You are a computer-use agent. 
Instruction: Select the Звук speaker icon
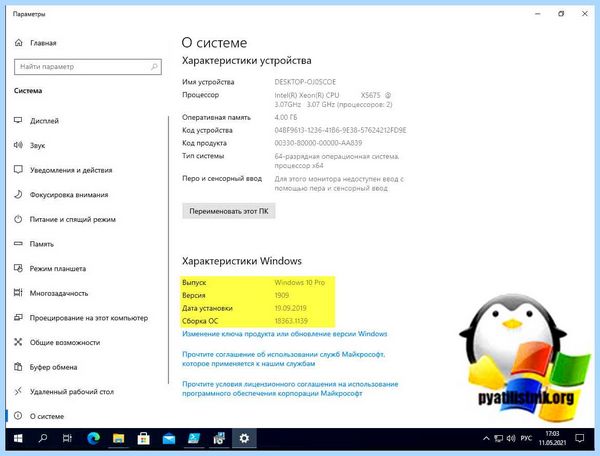point(18,145)
